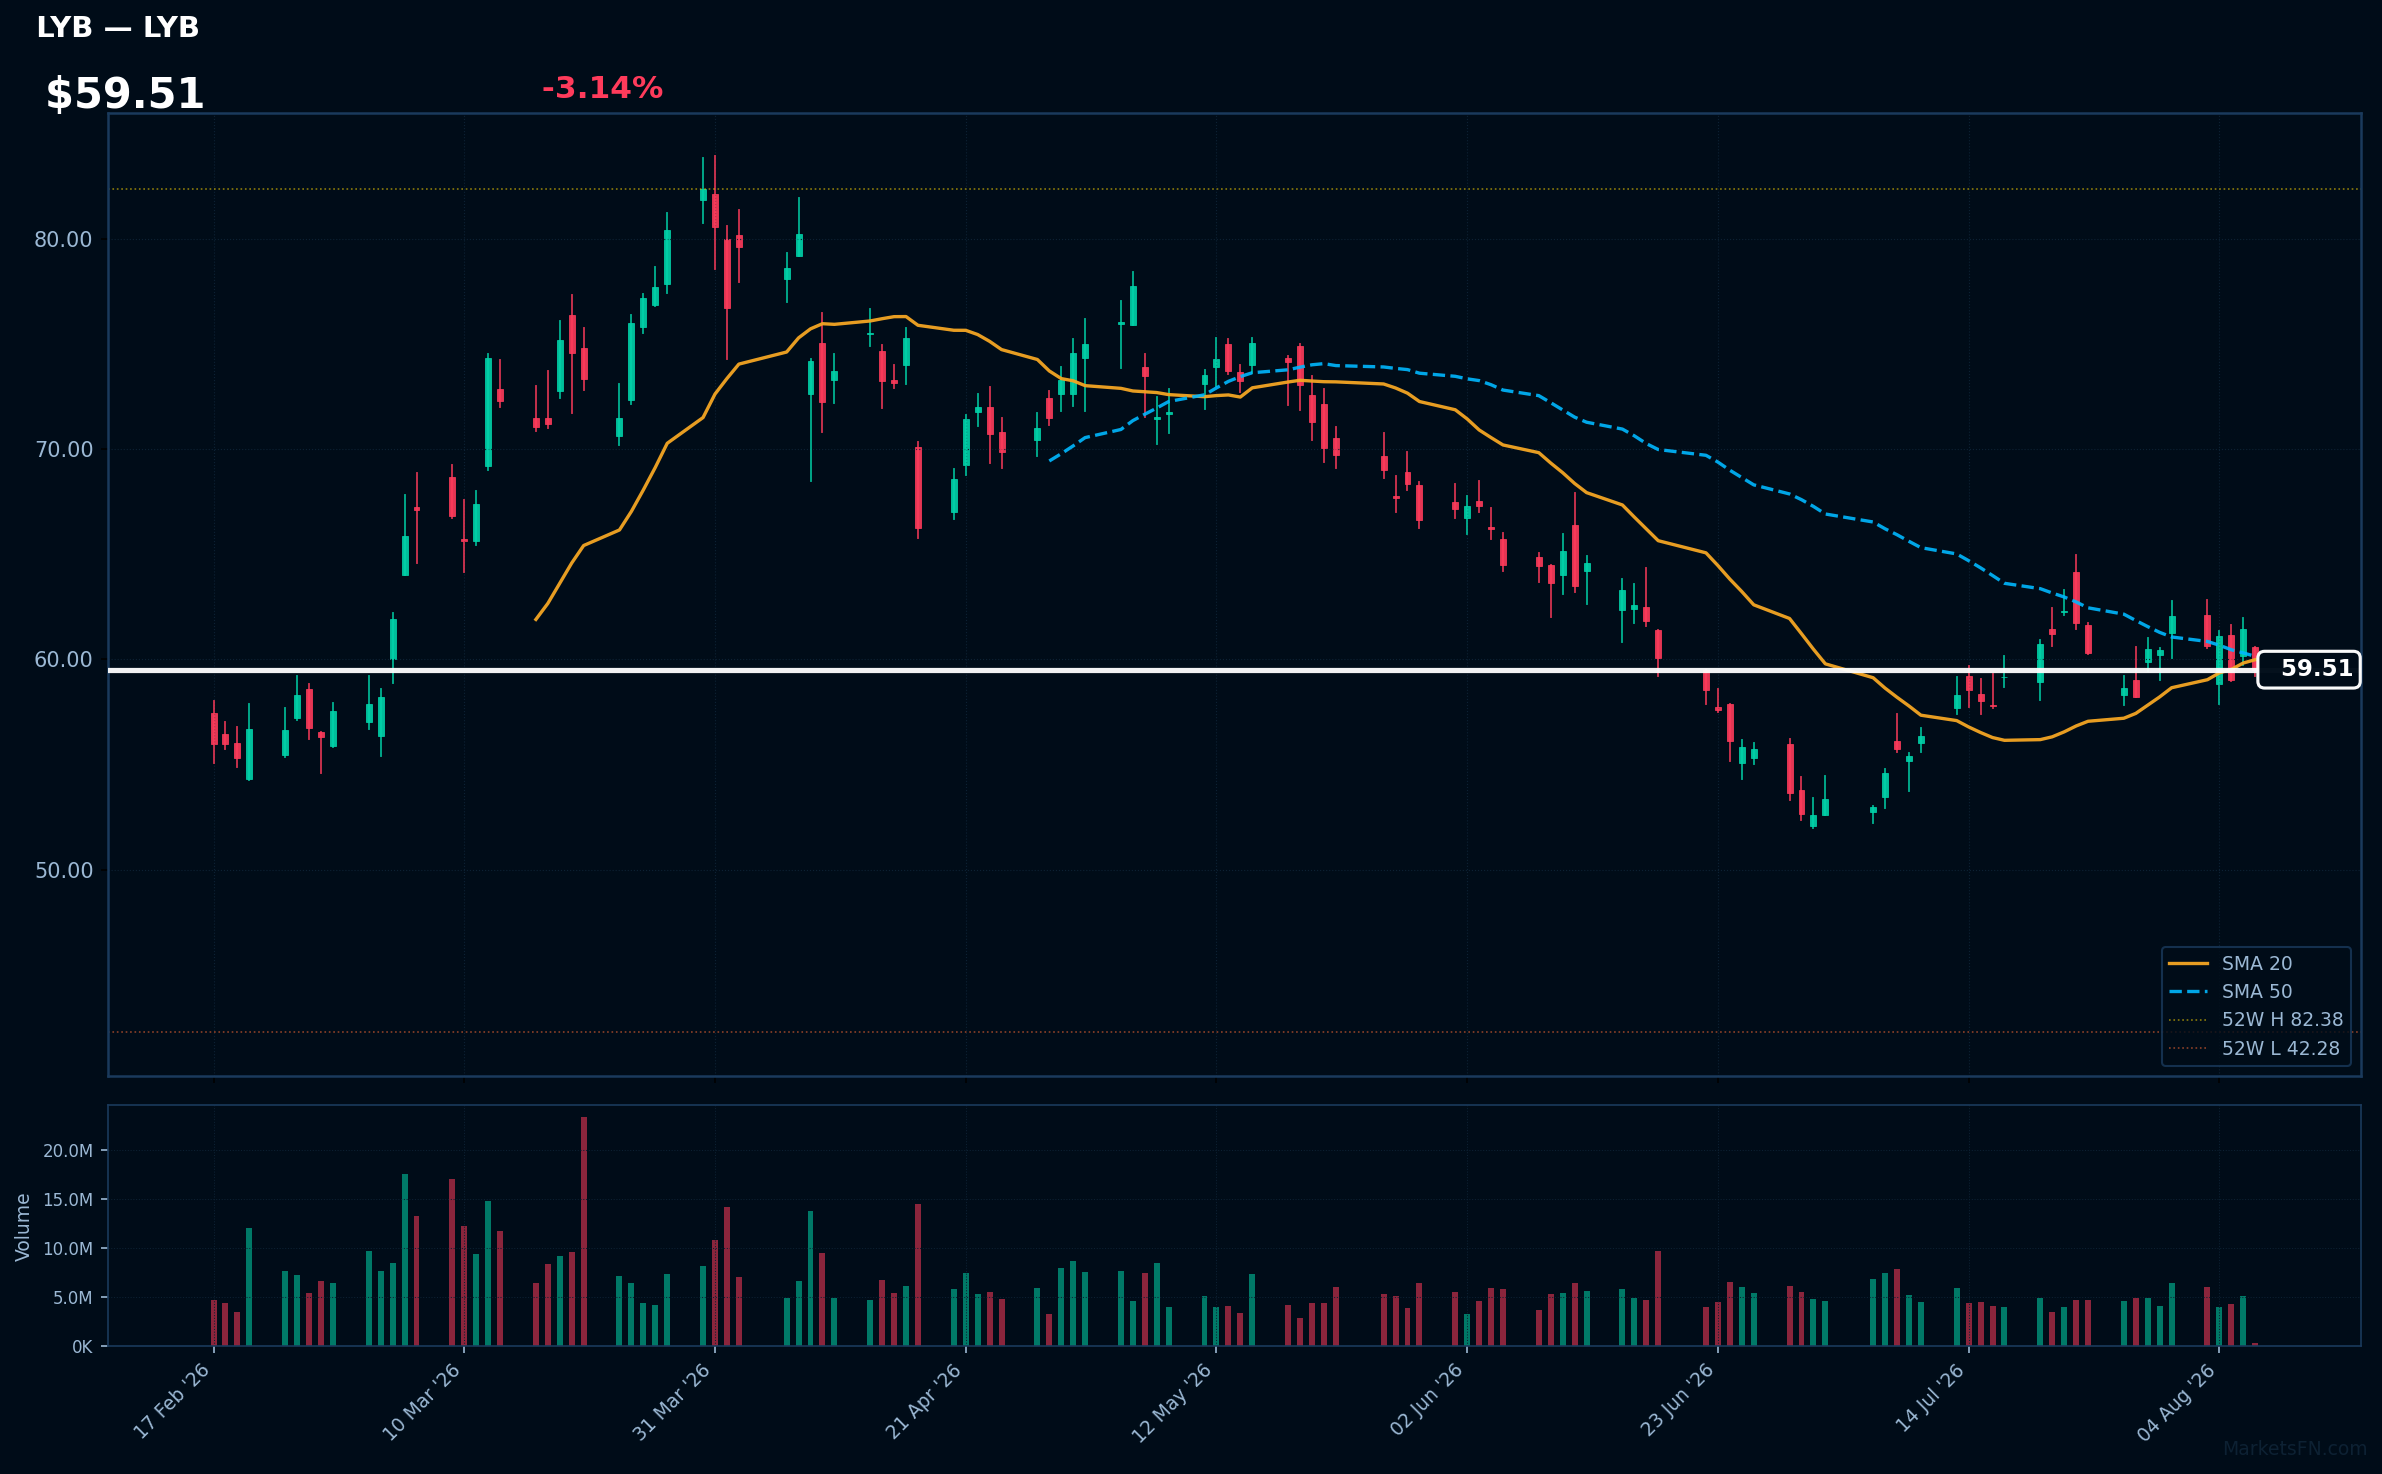Click the -3.14% change value
2382x1474 pixels.
pyautogui.click(x=602, y=88)
